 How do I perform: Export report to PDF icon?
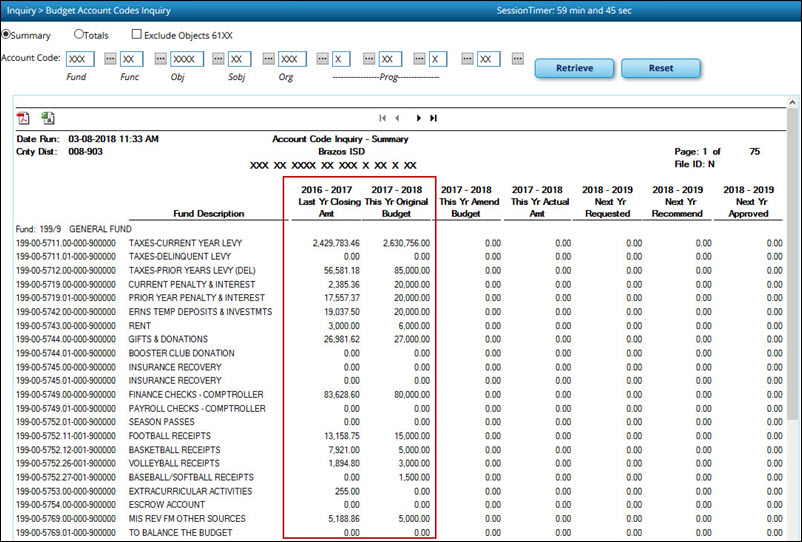[23, 118]
